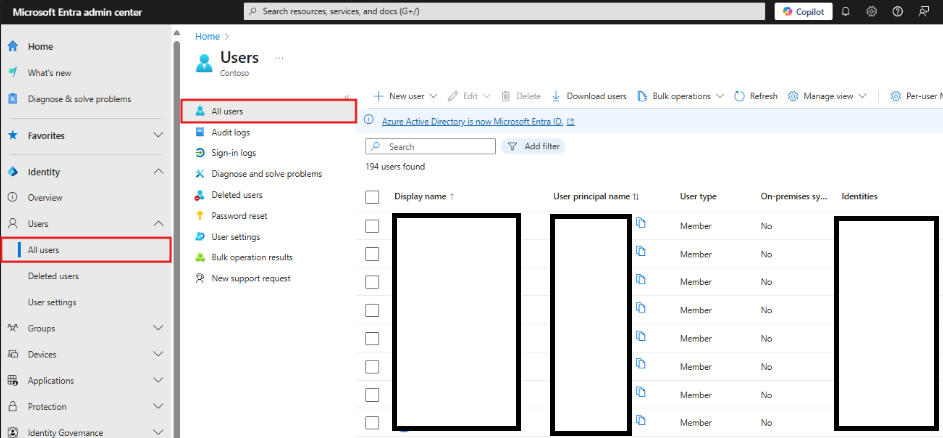
Task: Click the Identities column header
Action: coord(859,197)
